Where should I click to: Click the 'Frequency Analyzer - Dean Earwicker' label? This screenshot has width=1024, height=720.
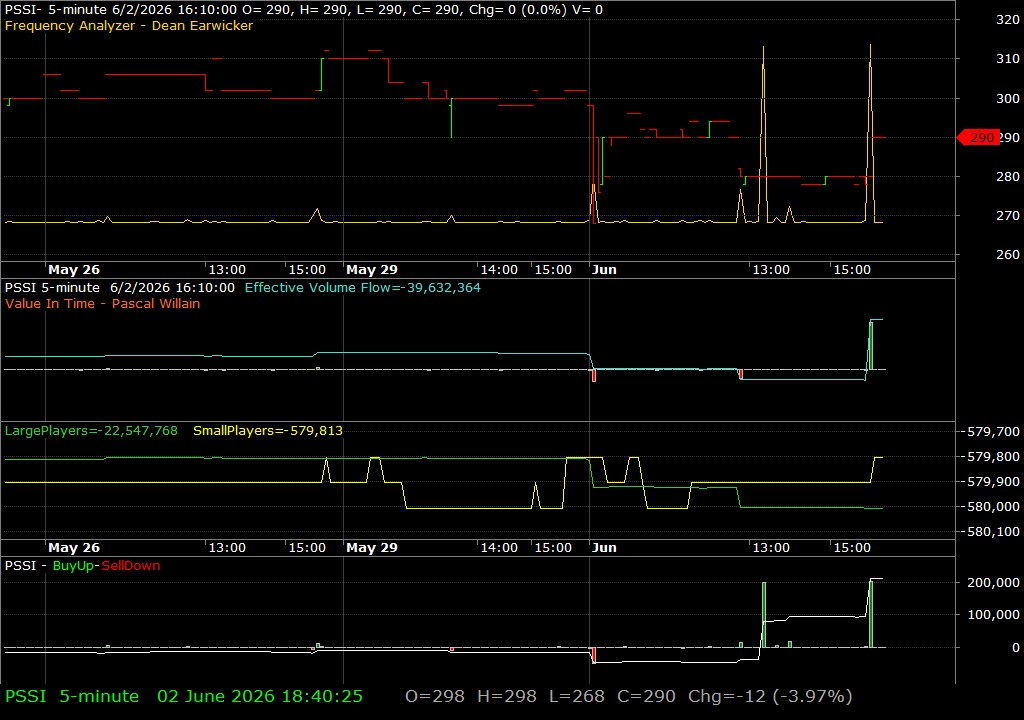tap(129, 25)
